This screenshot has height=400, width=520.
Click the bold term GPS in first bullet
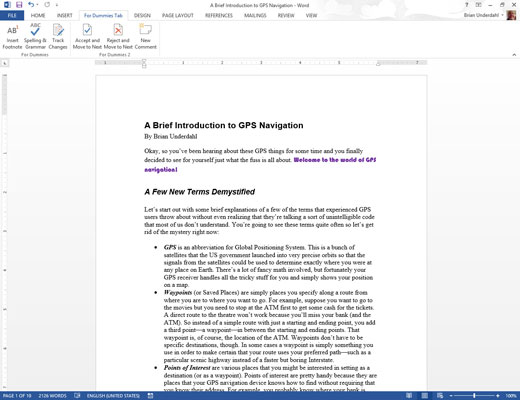coord(170,247)
